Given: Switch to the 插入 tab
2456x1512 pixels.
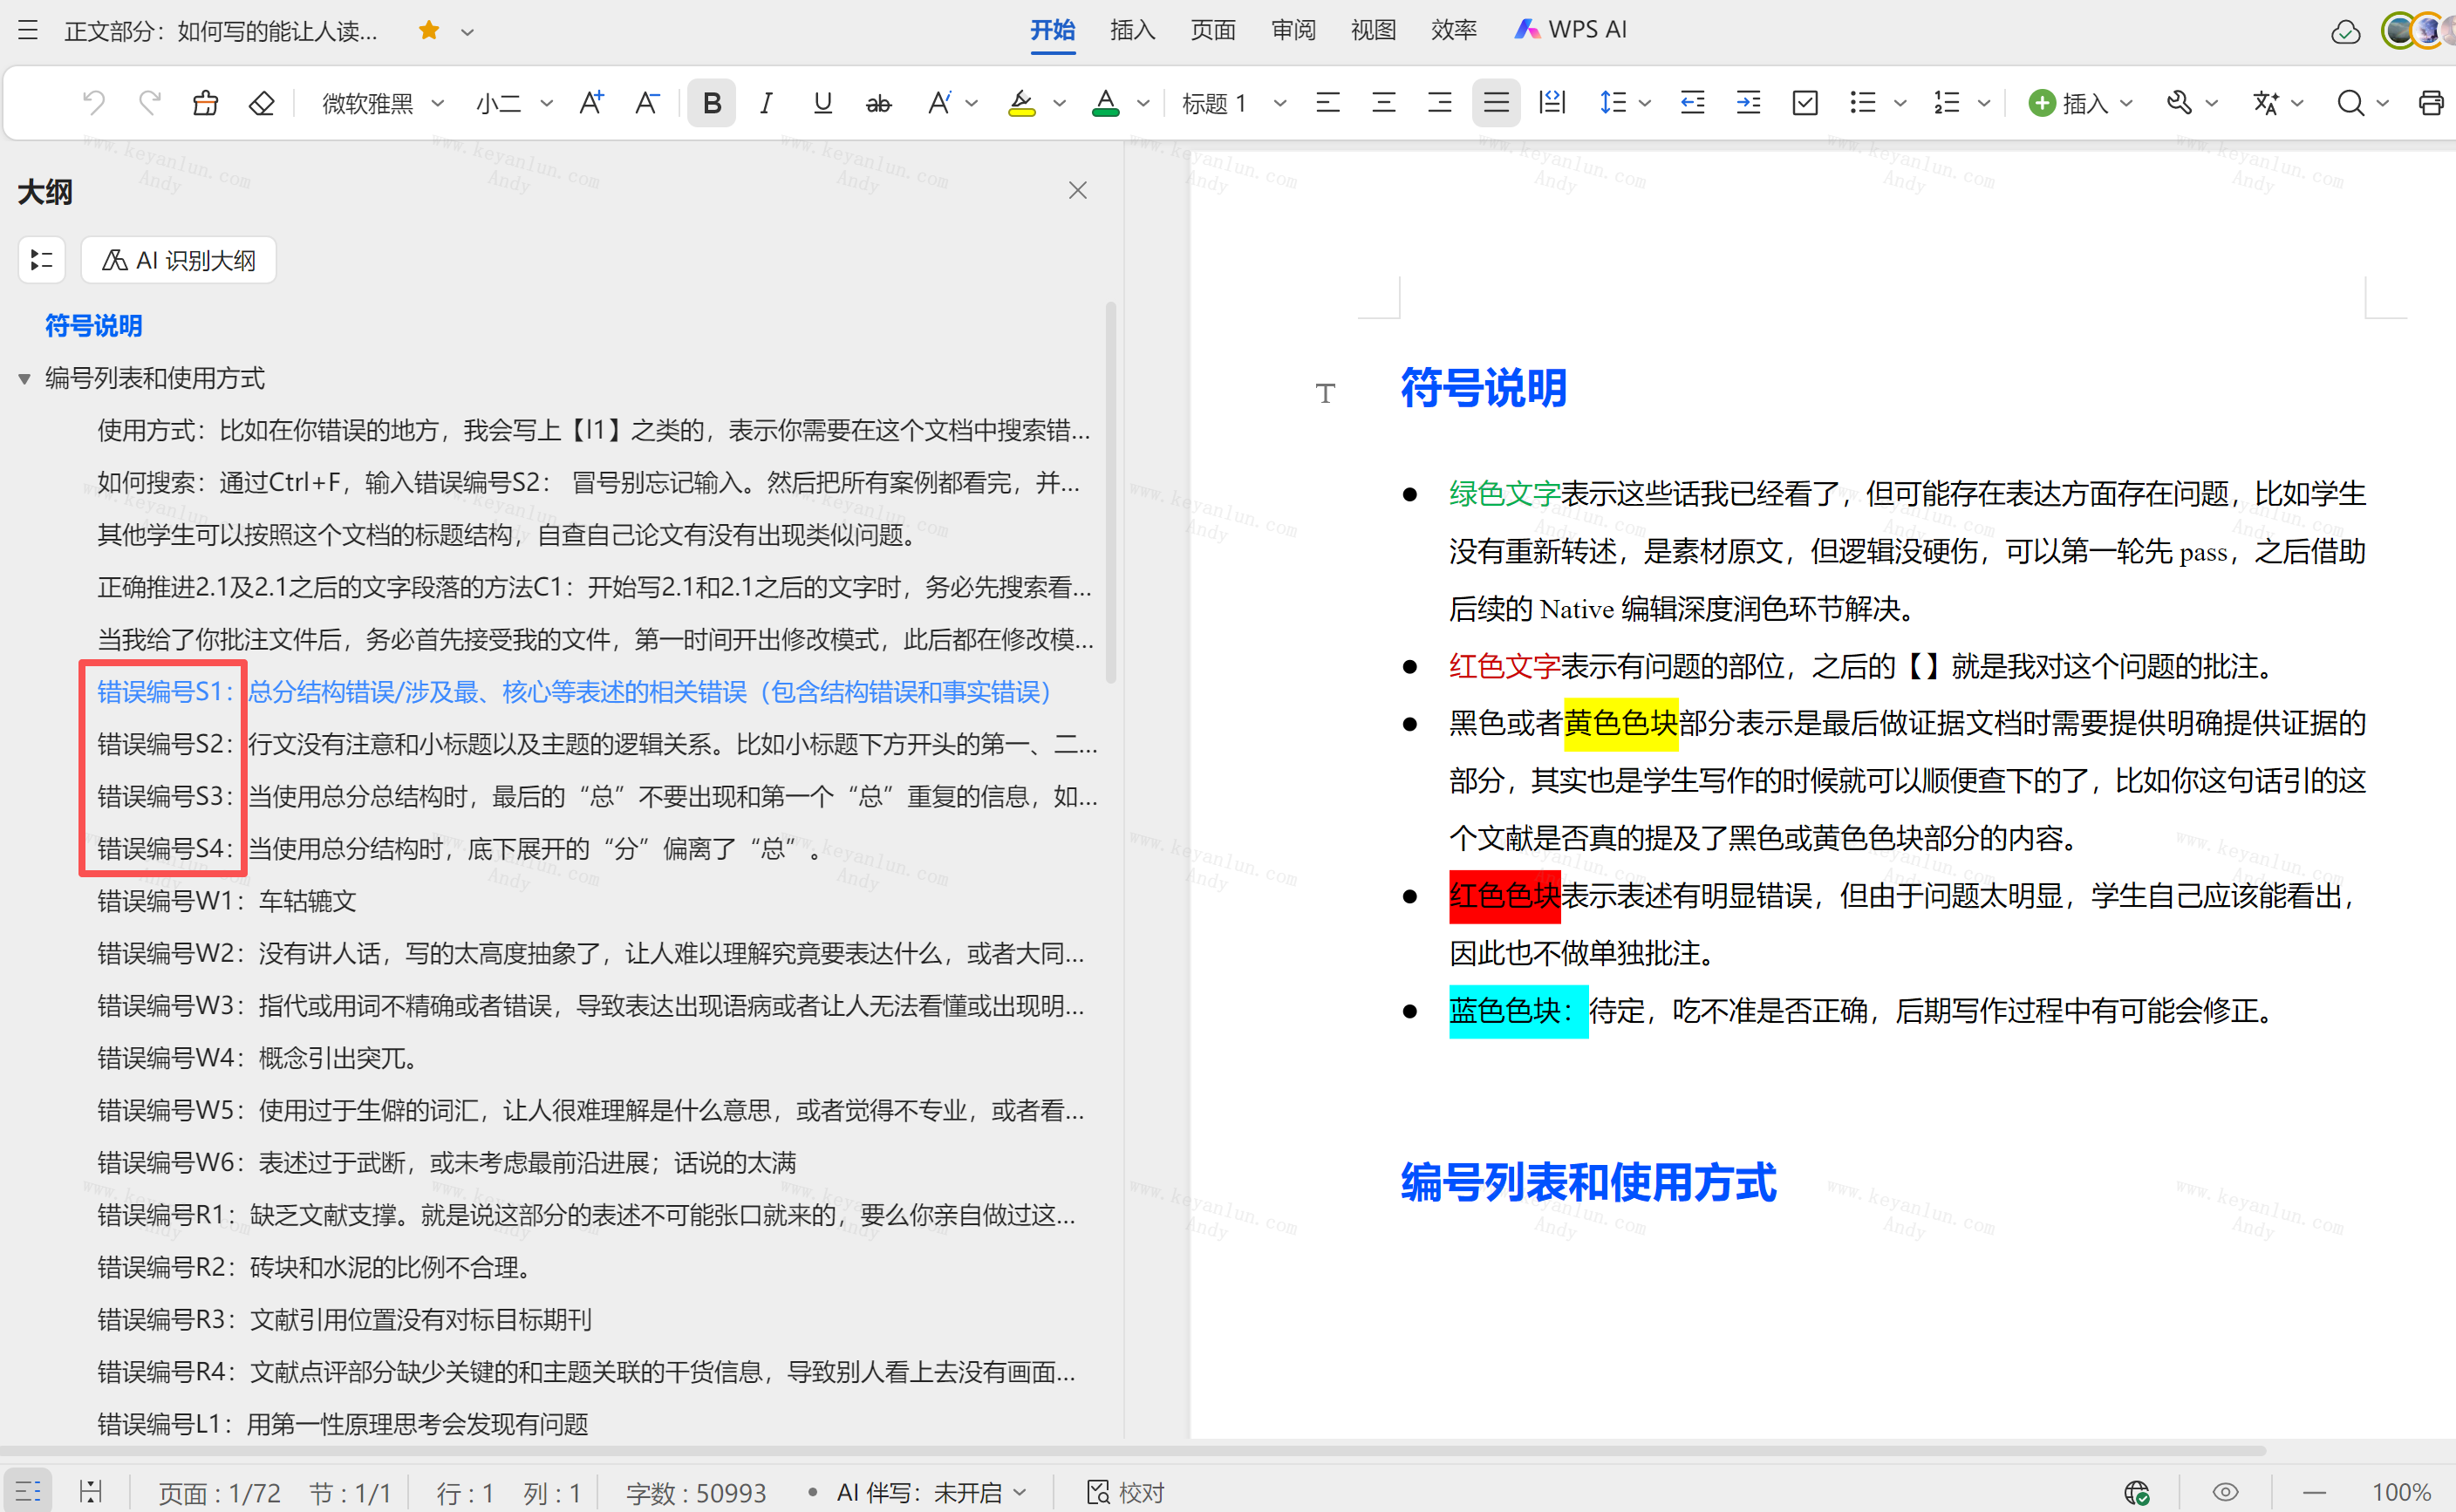Looking at the screenshot, I should tap(1132, 30).
